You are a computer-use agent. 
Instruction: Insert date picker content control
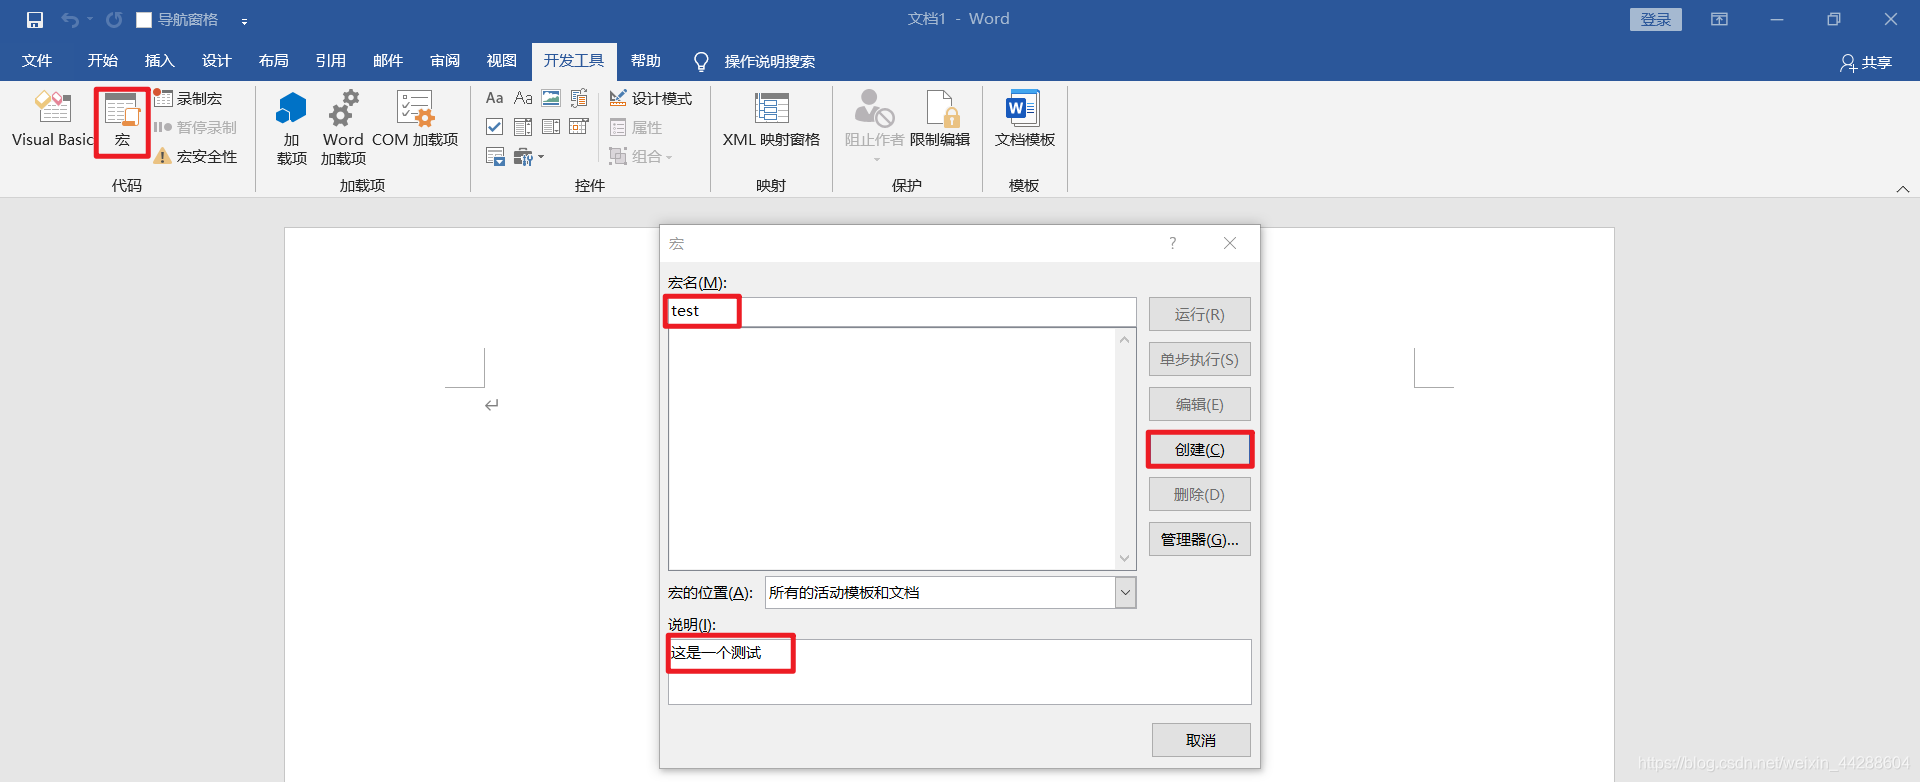(579, 127)
